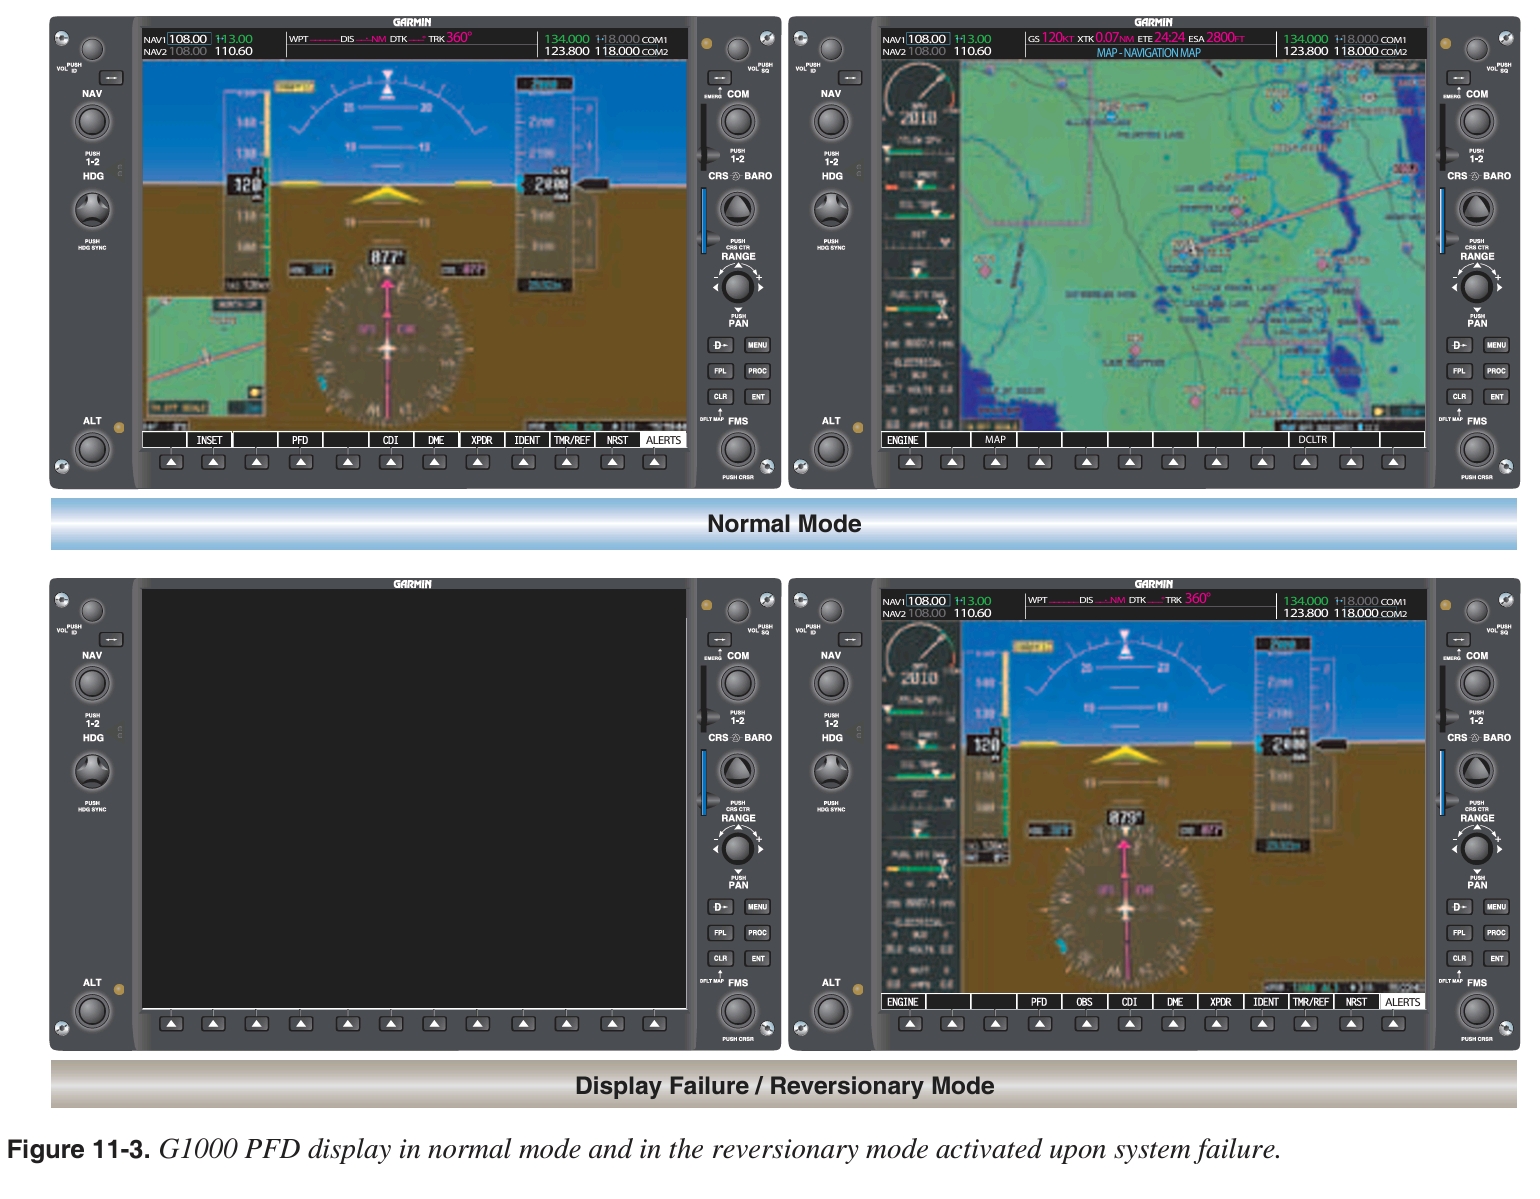
Task: Click the HDG knob on the normal-mode PFD
Action: pos(92,210)
